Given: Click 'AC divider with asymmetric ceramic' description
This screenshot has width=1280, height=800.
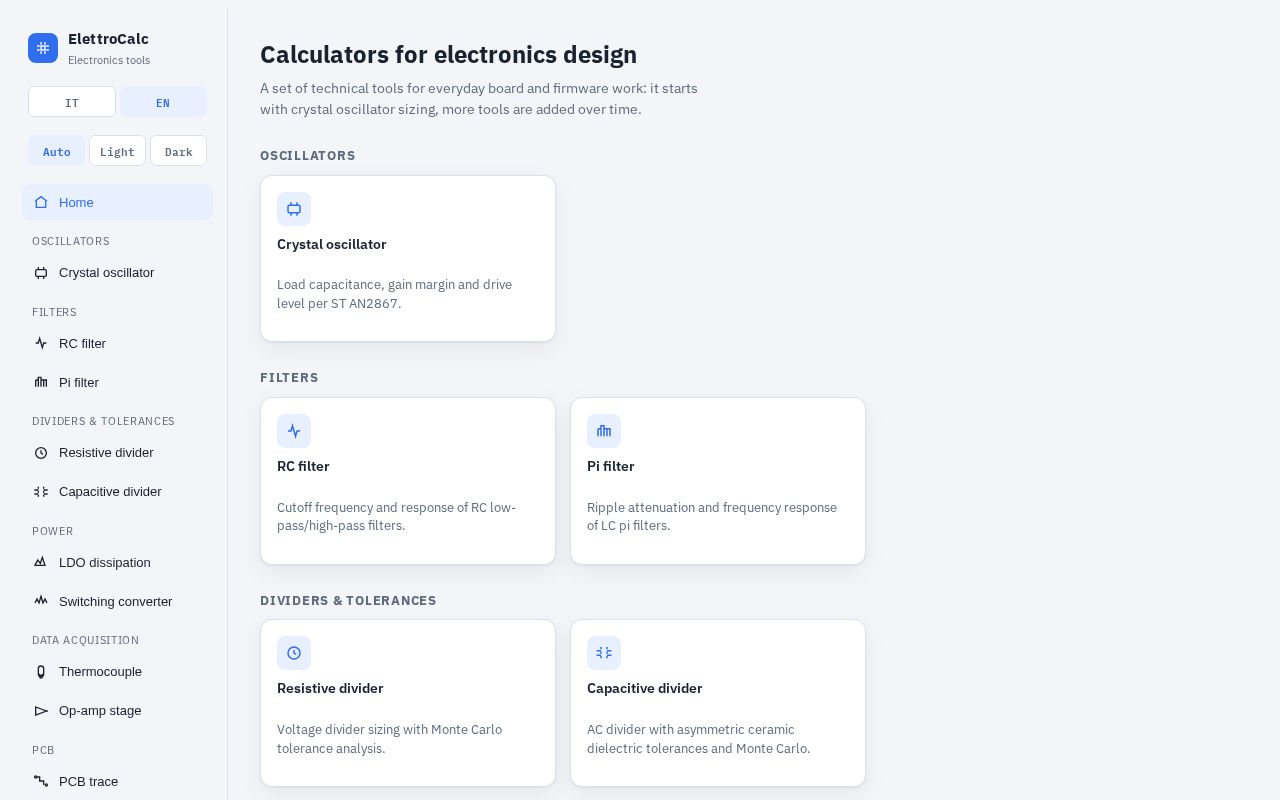Looking at the screenshot, I should 698,739.
